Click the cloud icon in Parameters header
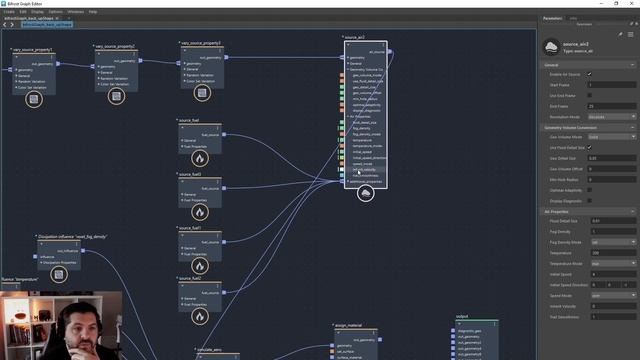640x360 pixels. [x=551, y=47]
